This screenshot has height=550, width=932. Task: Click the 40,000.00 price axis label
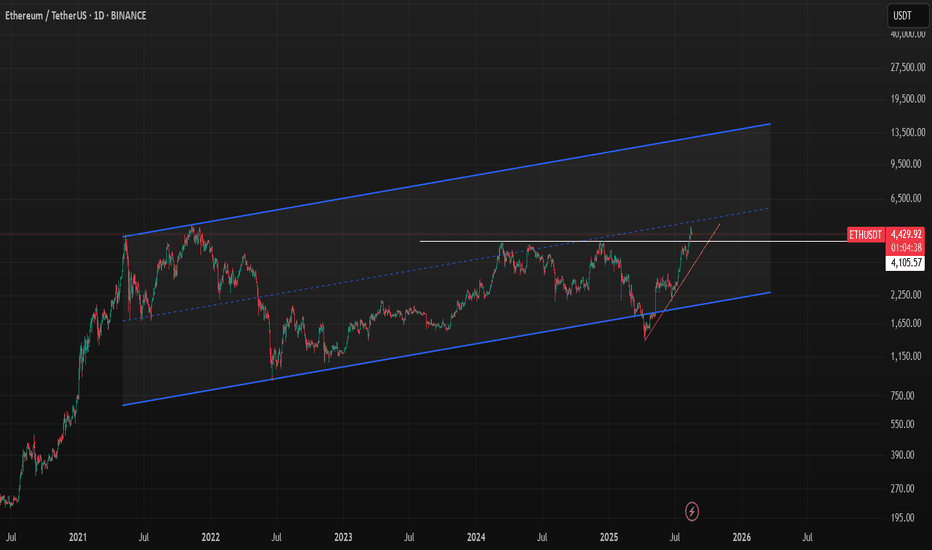[908, 34]
